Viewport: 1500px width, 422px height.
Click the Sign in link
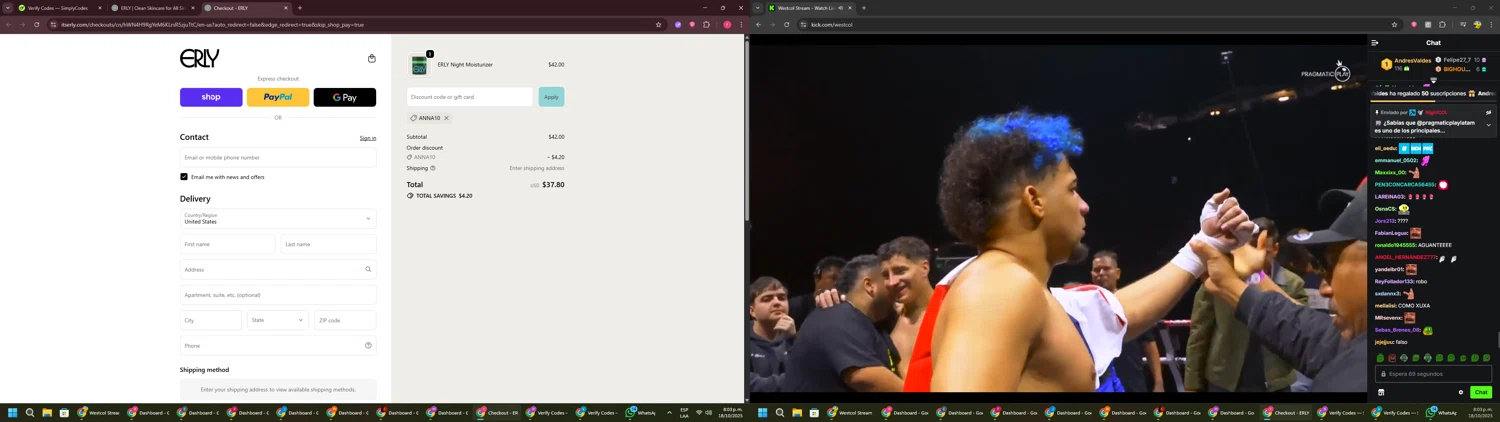368,138
